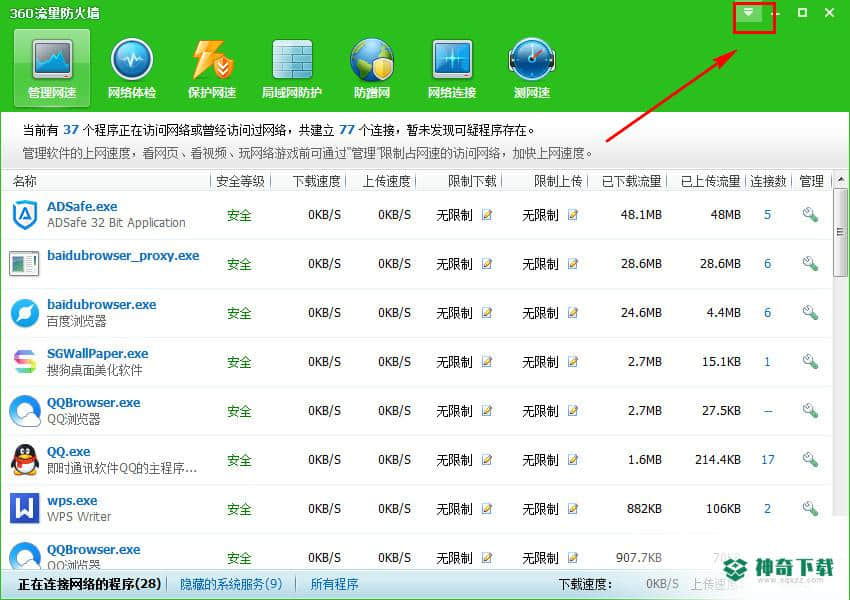The height and width of the screenshot is (600, 850).
Task: Edit upload limit for ADSafe.exe
Action: (x=572, y=215)
